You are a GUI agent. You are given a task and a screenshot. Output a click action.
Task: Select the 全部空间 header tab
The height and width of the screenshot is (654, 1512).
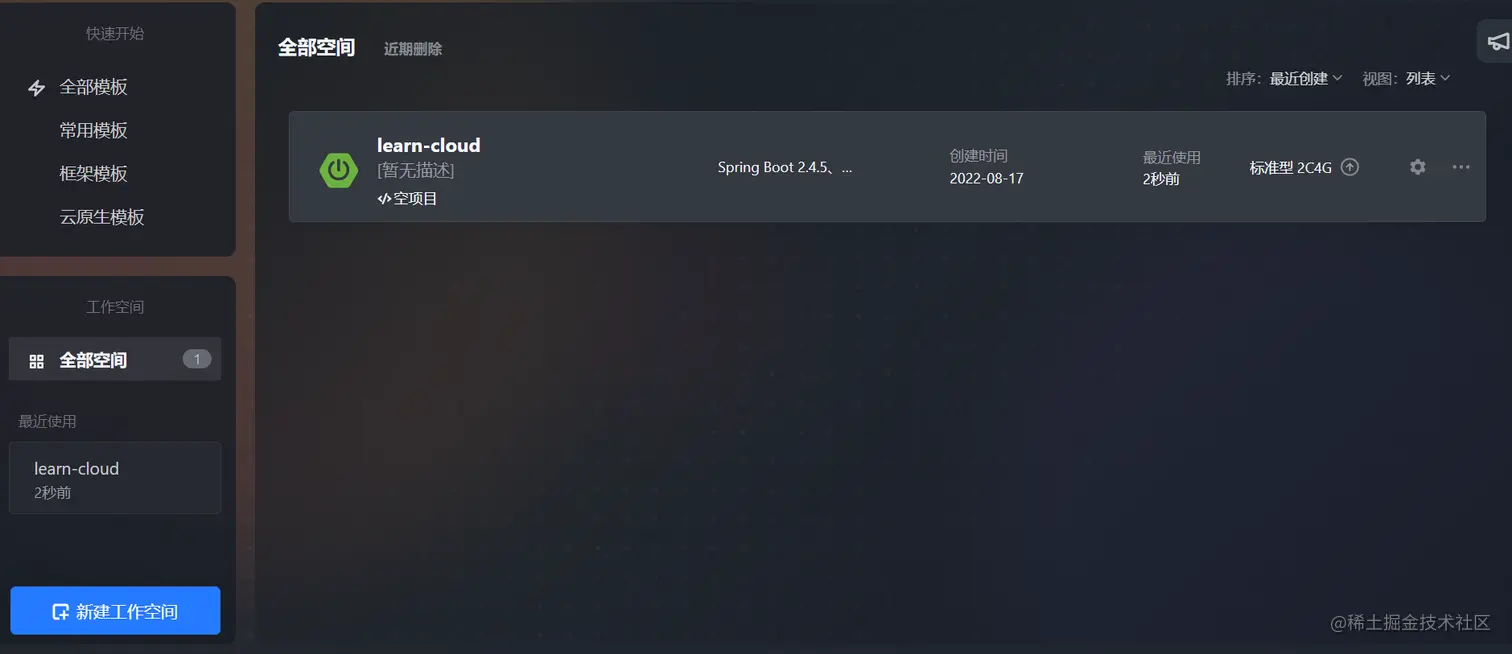(x=316, y=48)
